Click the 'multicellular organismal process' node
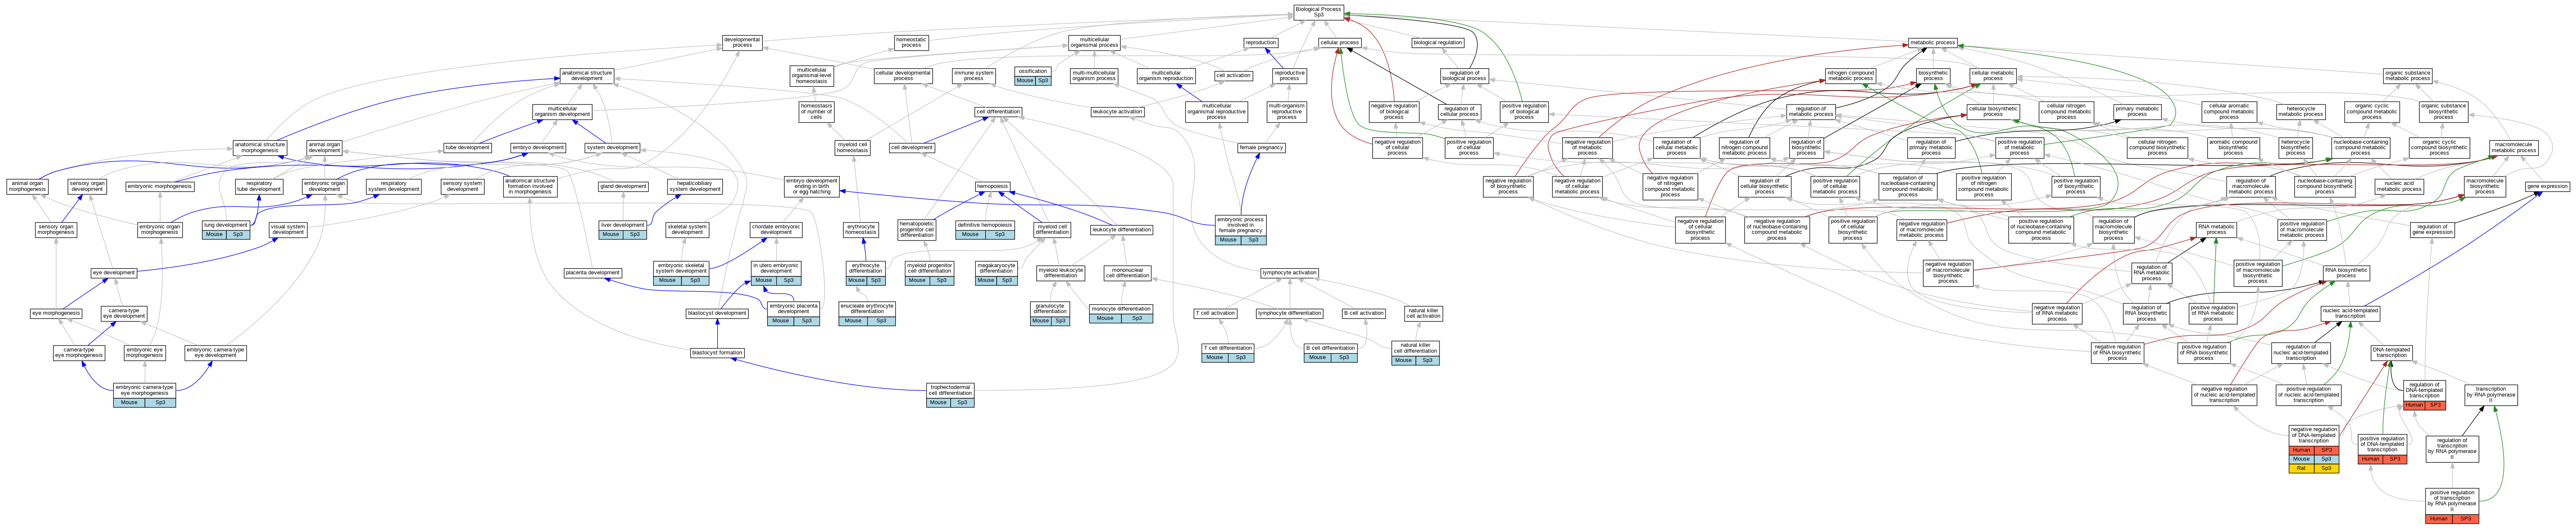The image size is (2576, 528). 1095,42
